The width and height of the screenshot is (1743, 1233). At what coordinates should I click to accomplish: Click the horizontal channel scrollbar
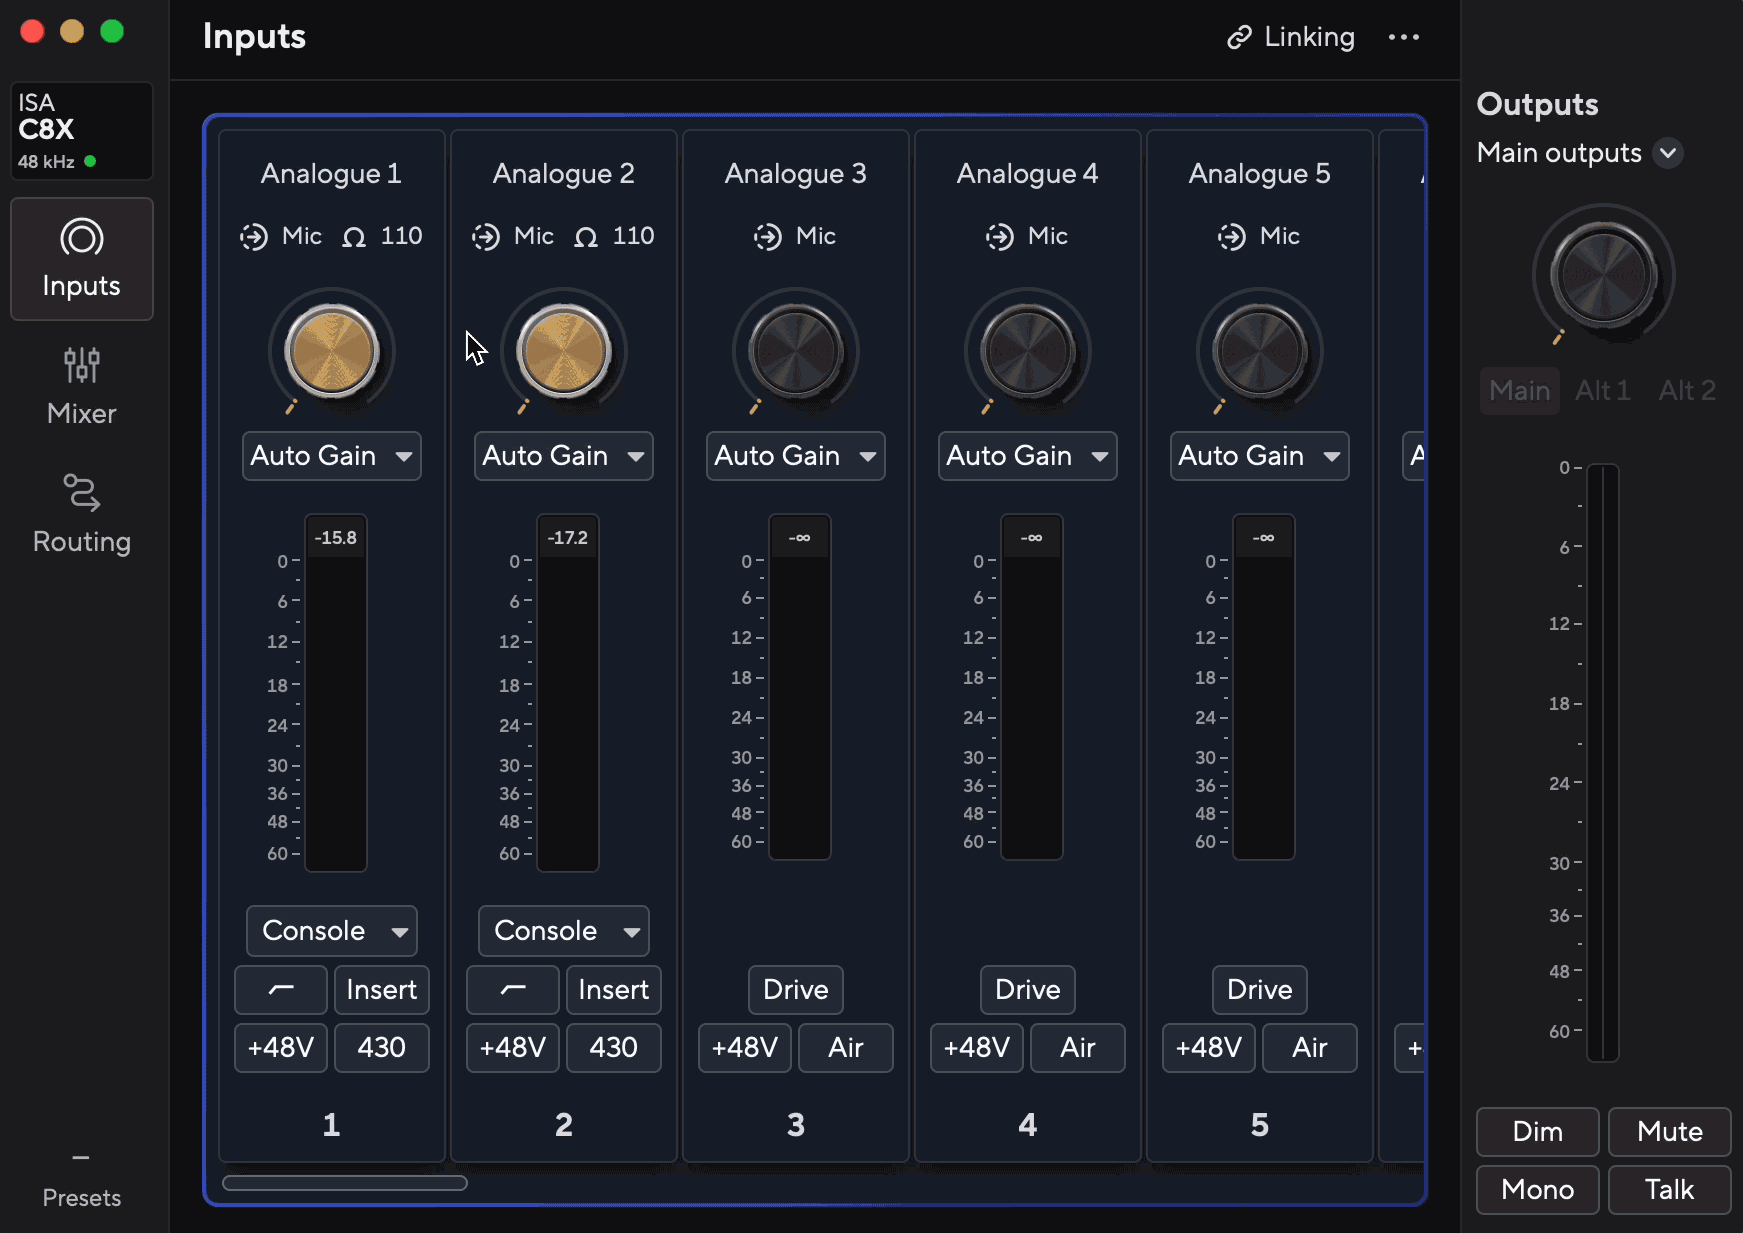pos(345,1183)
